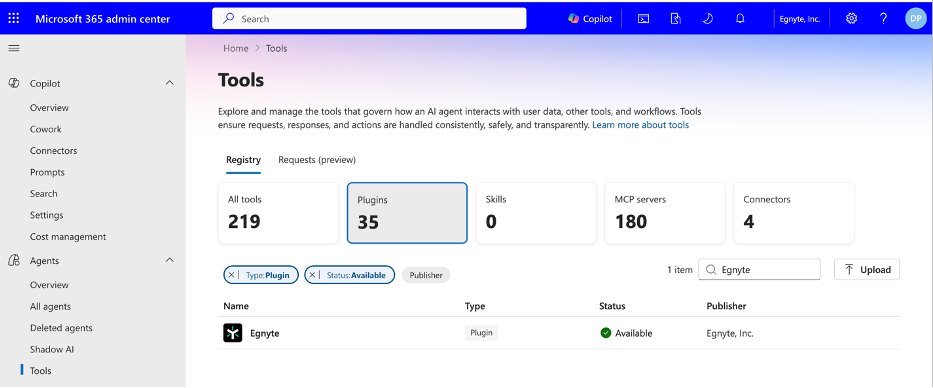Sort by the Type column header
Image resolution: width=933 pixels, height=388 pixels.
coord(475,306)
